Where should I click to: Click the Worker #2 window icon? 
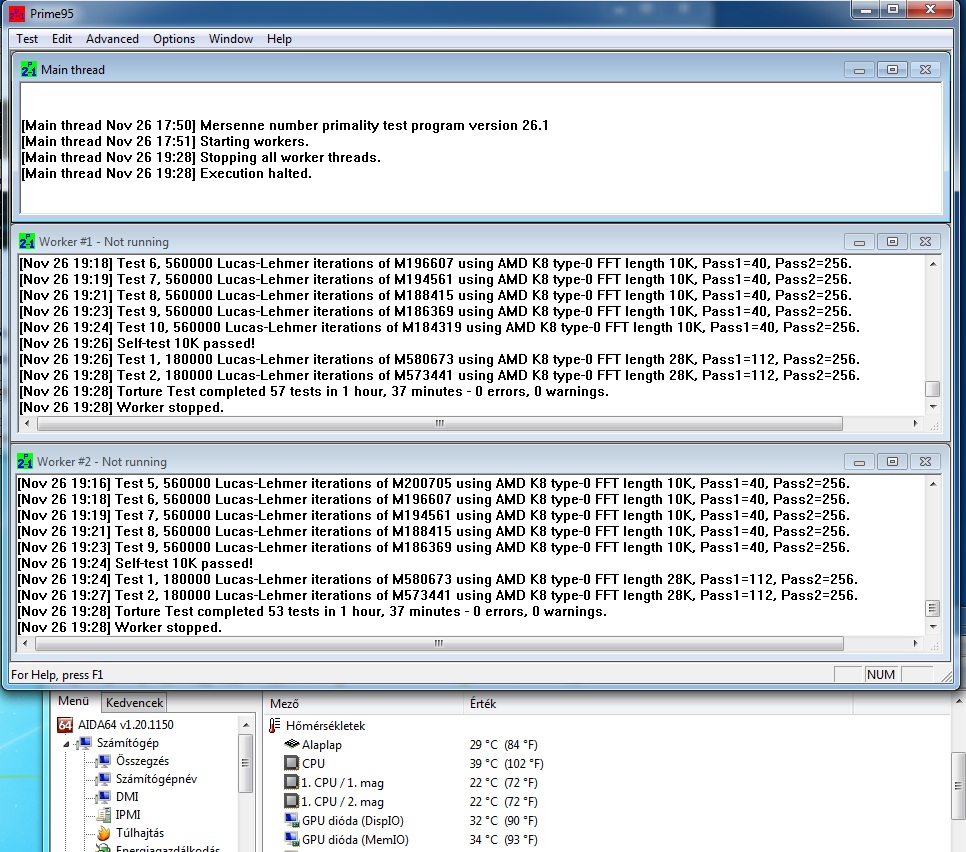pyautogui.click(x=25, y=461)
